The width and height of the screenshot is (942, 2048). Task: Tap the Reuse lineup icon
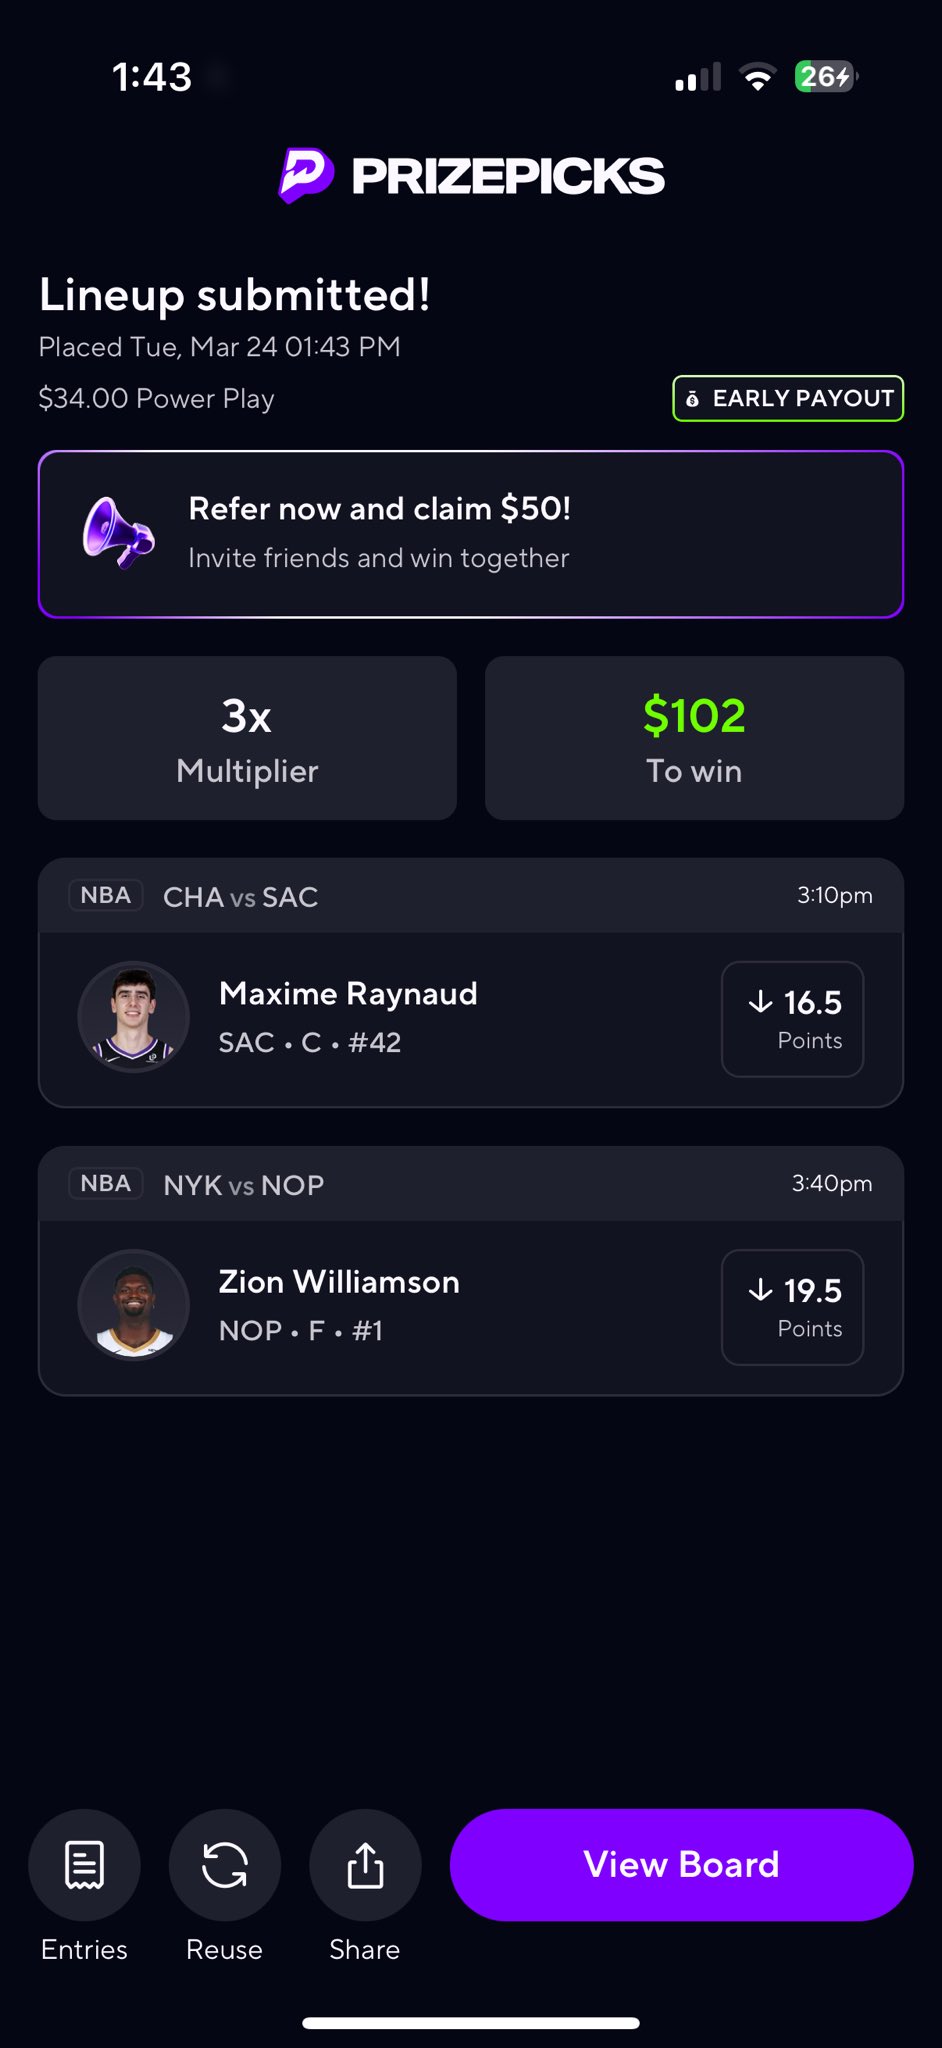pyautogui.click(x=225, y=1864)
